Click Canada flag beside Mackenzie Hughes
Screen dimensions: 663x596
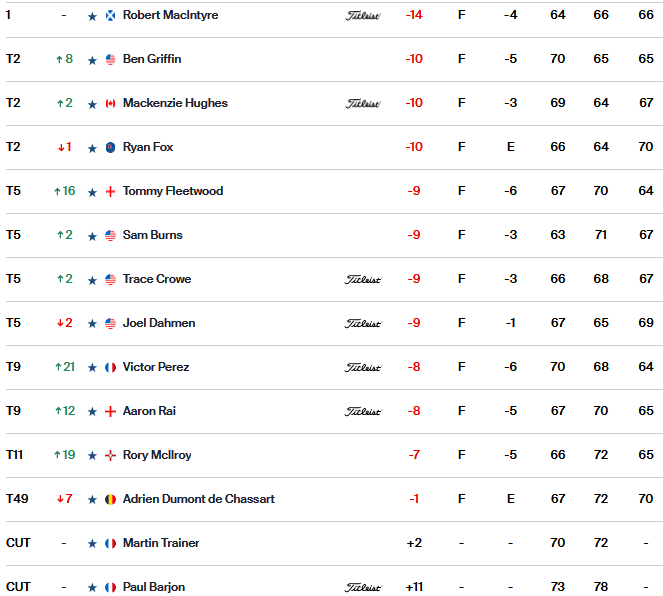click(110, 104)
